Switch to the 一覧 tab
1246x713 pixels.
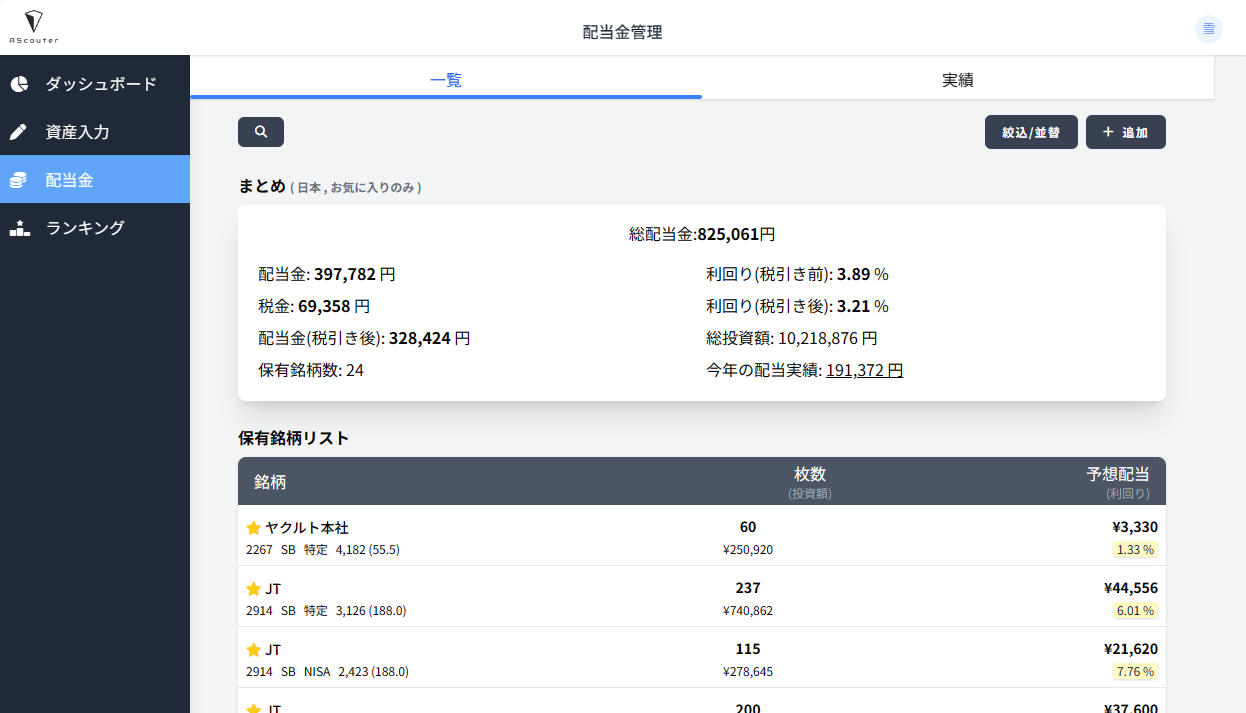(x=446, y=80)
